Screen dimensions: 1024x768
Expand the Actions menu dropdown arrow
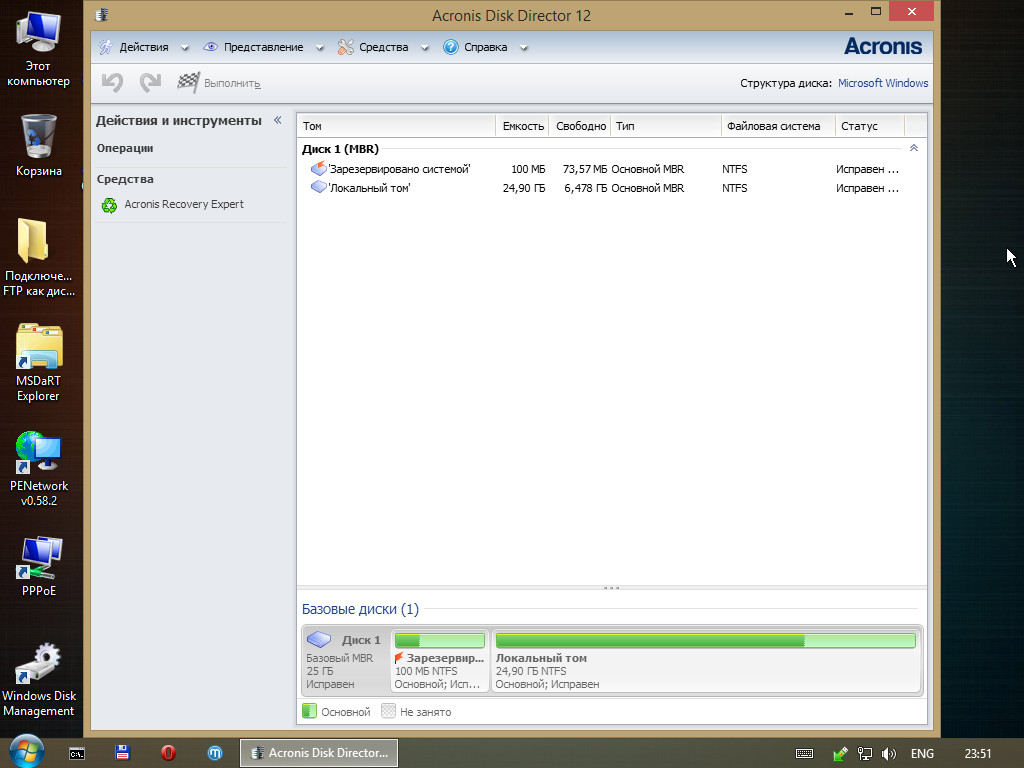[x=185, y=48]
